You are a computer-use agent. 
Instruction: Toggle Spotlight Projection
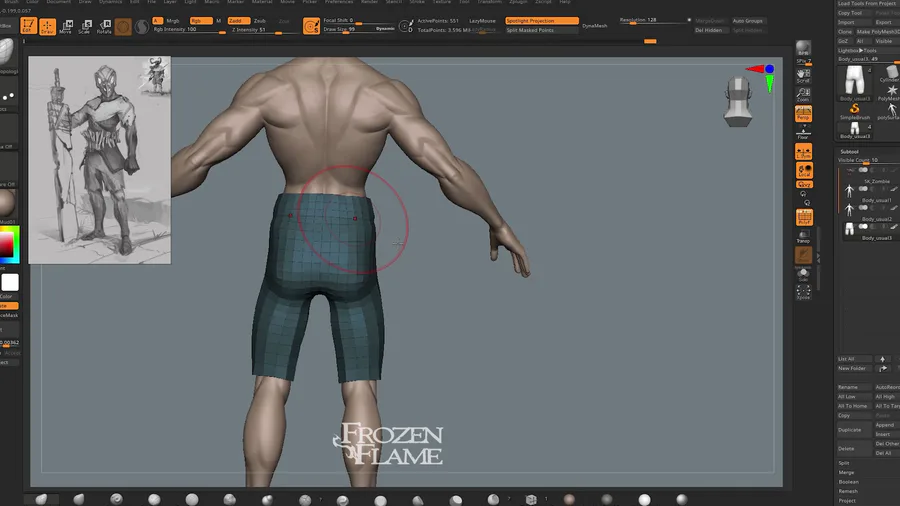tap(542, 21)
